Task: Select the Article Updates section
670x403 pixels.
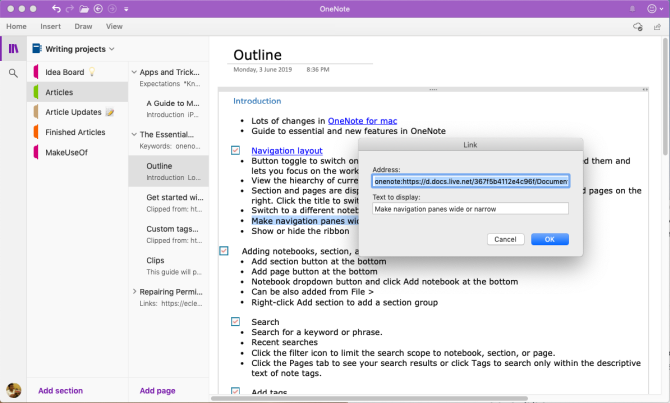Action: click(x=77, y=112)
